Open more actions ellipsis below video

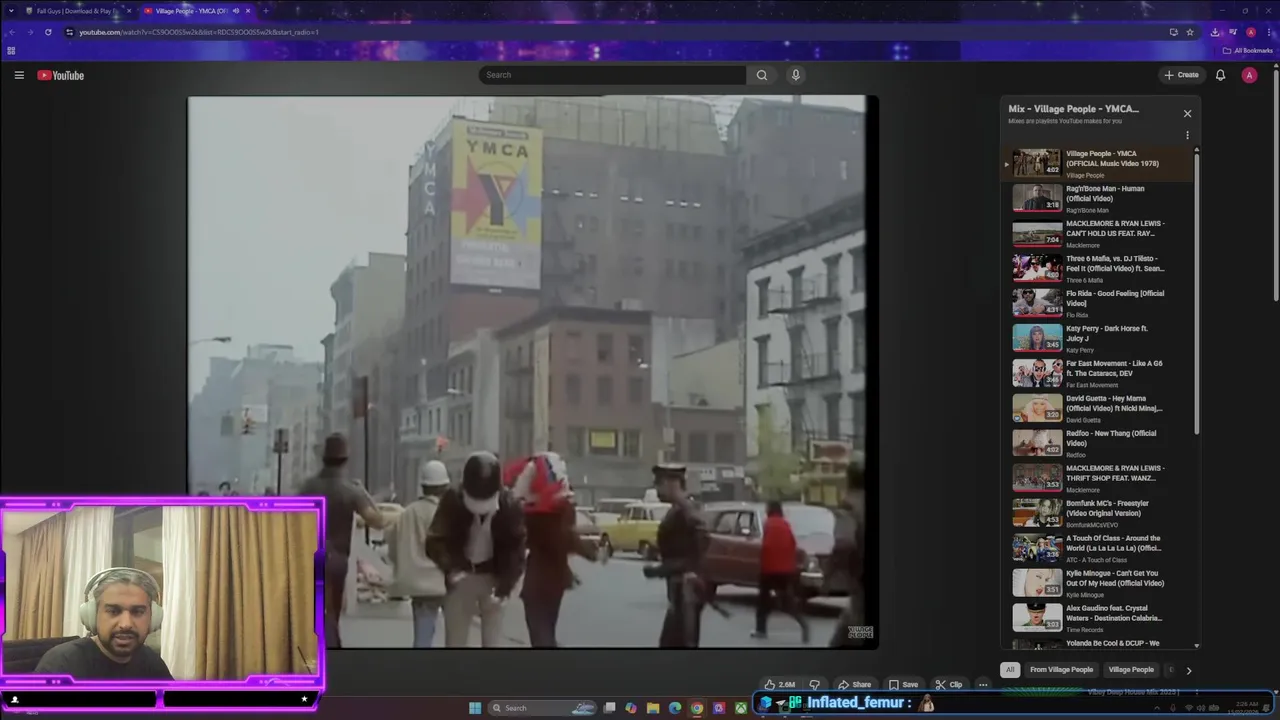(983, 685)
